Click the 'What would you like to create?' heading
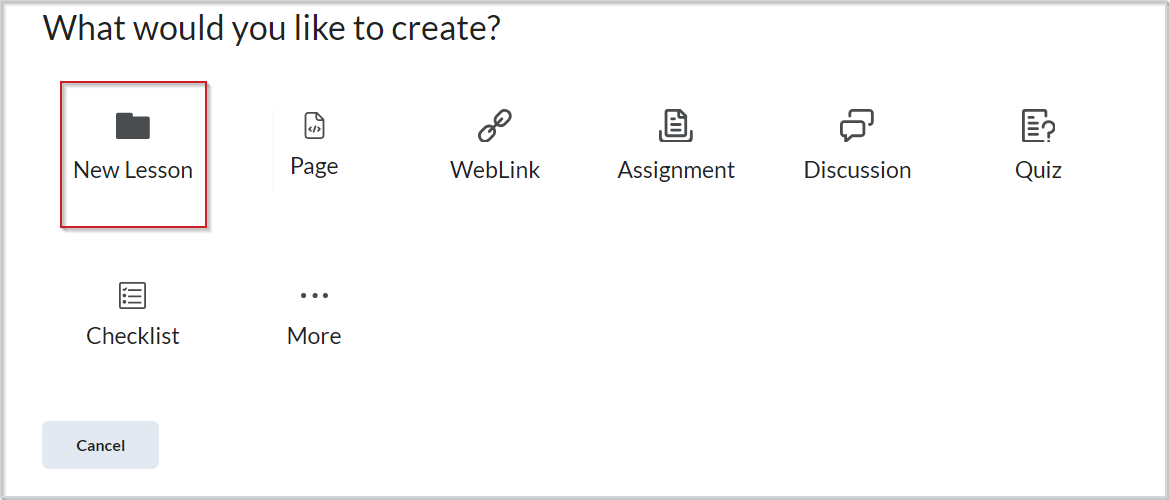This screenshot has height=500, width=1170. [271, 29]
